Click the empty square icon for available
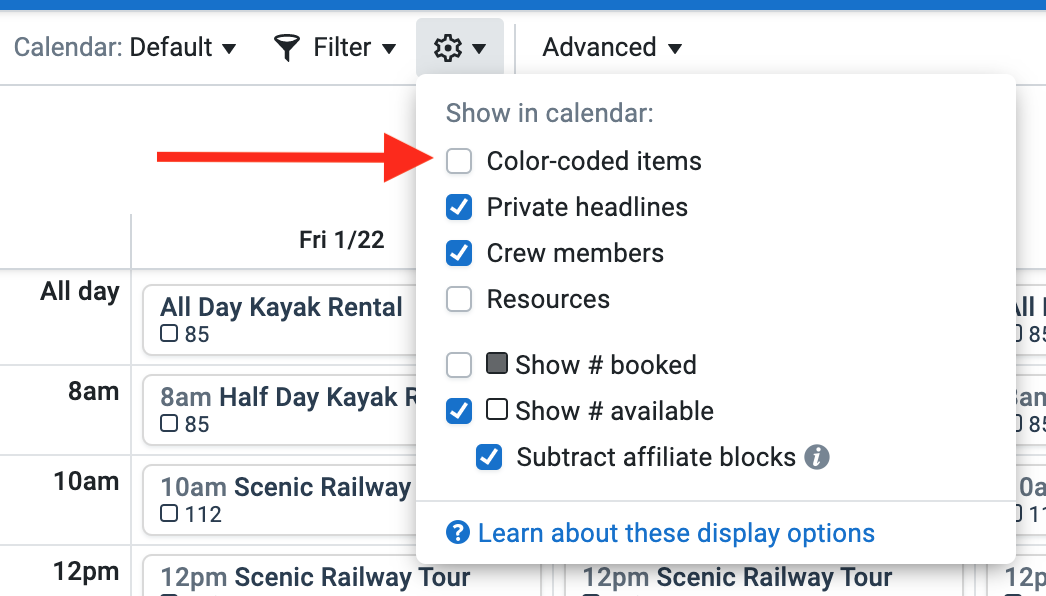The image size is (1046, 596). tap(497, 409)
